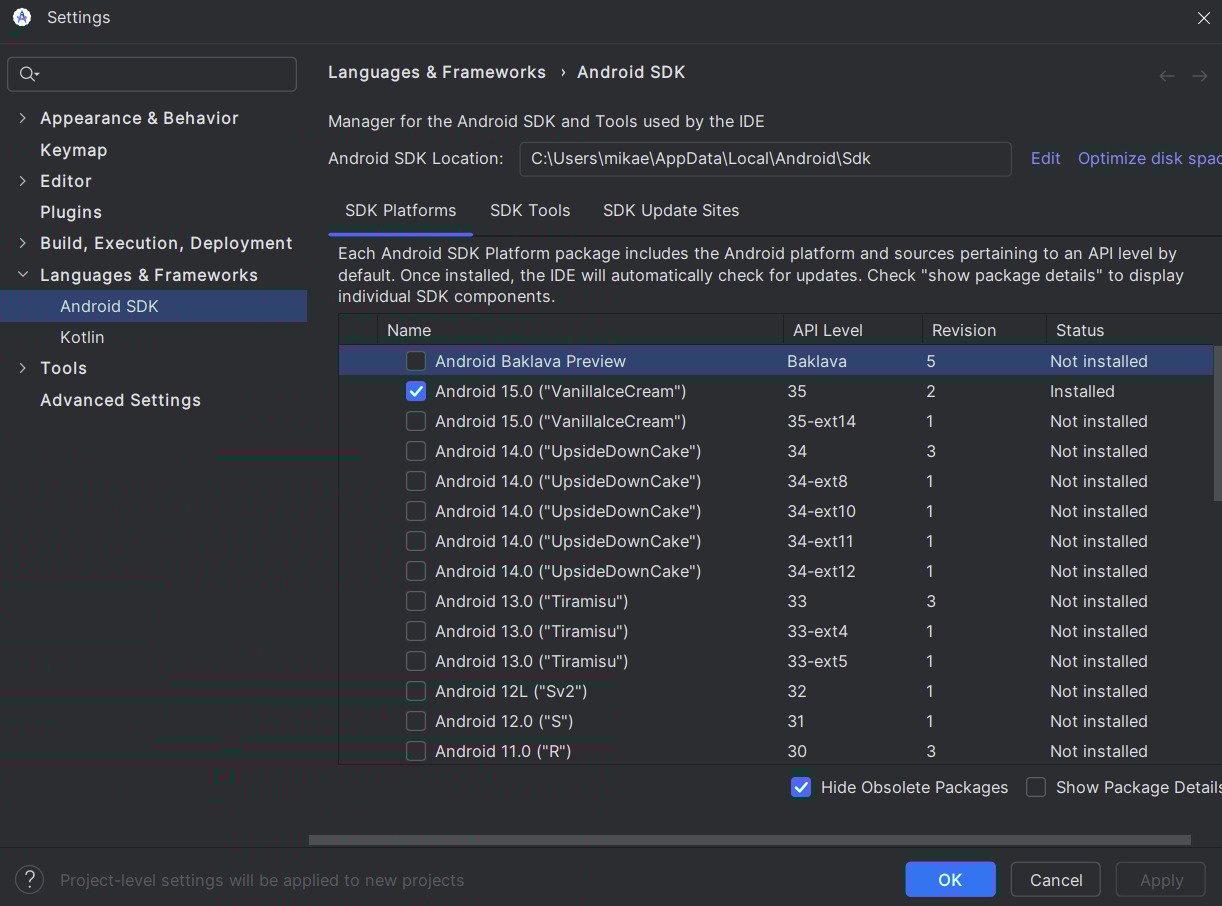Collapse Languages & Frameworks section
This screenshot has width=1222, height=906.
[x=23, y=275]
